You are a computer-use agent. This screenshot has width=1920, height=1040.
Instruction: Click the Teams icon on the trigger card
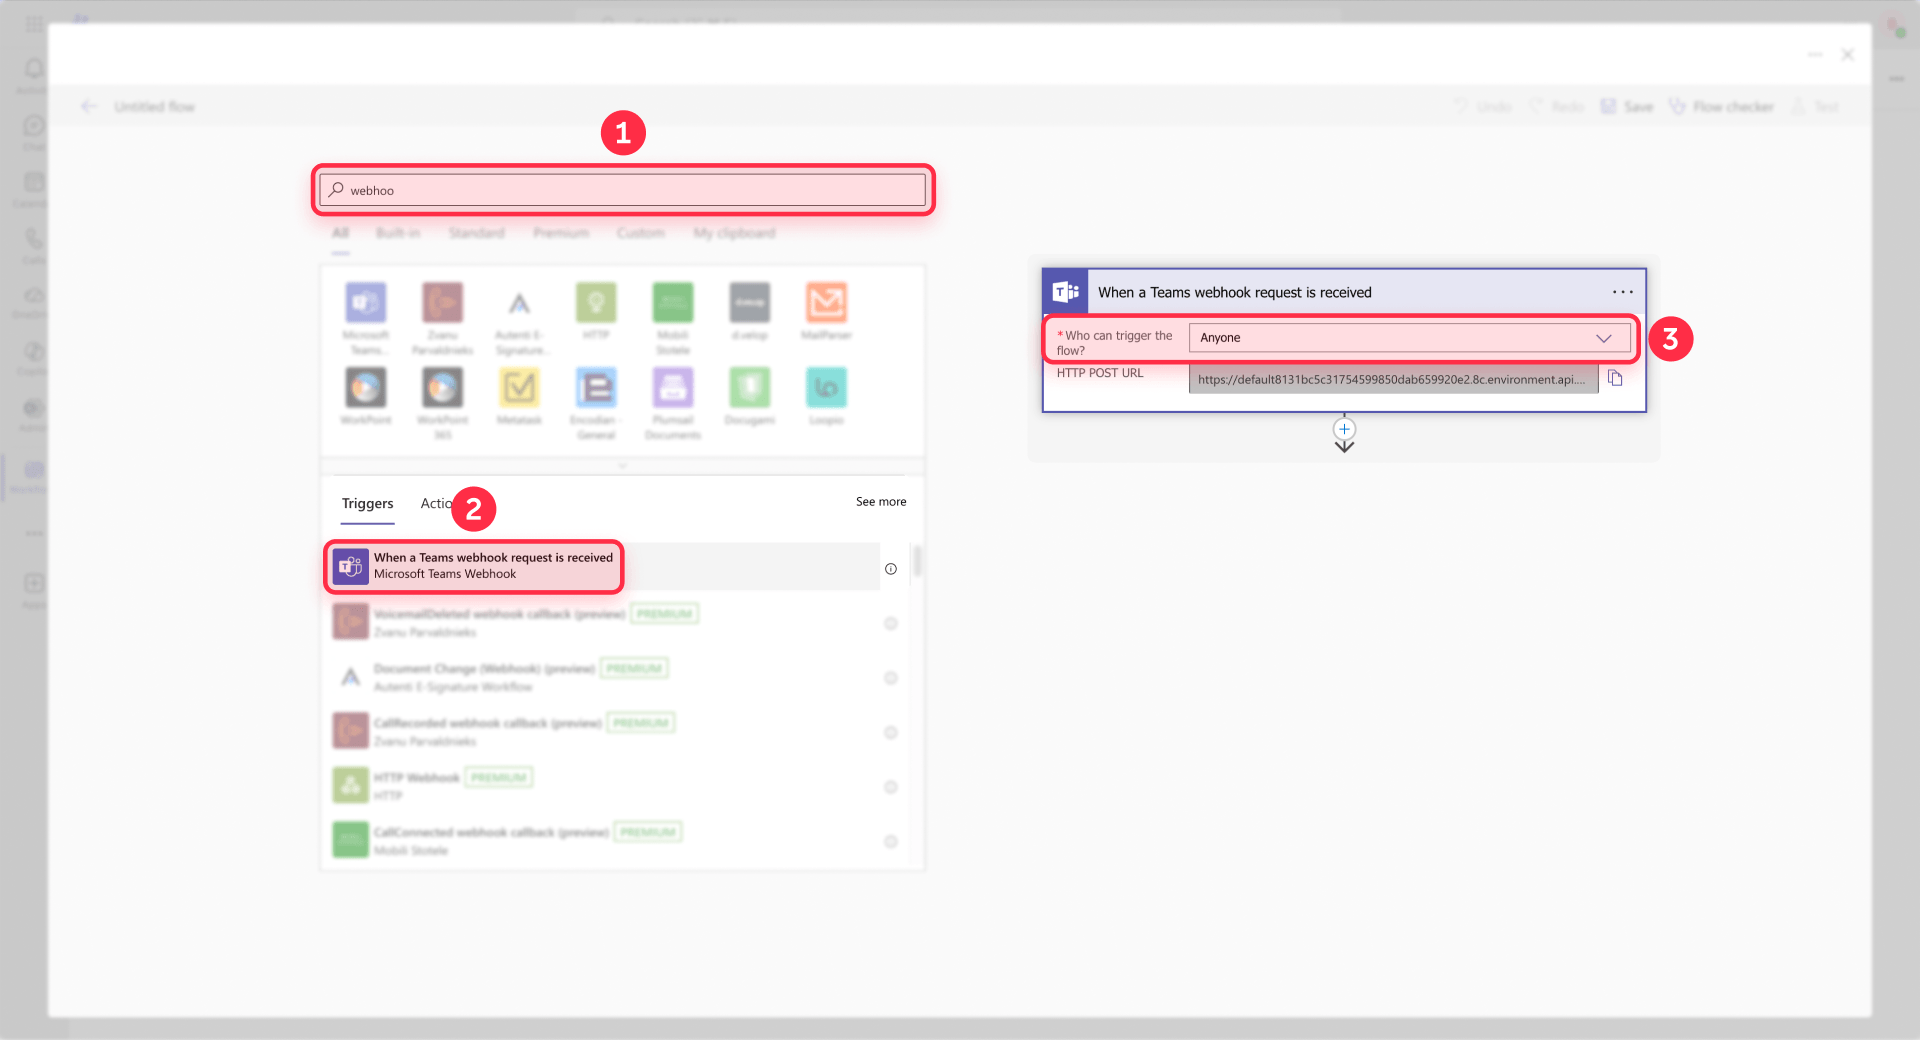[x=1065, y=292]
